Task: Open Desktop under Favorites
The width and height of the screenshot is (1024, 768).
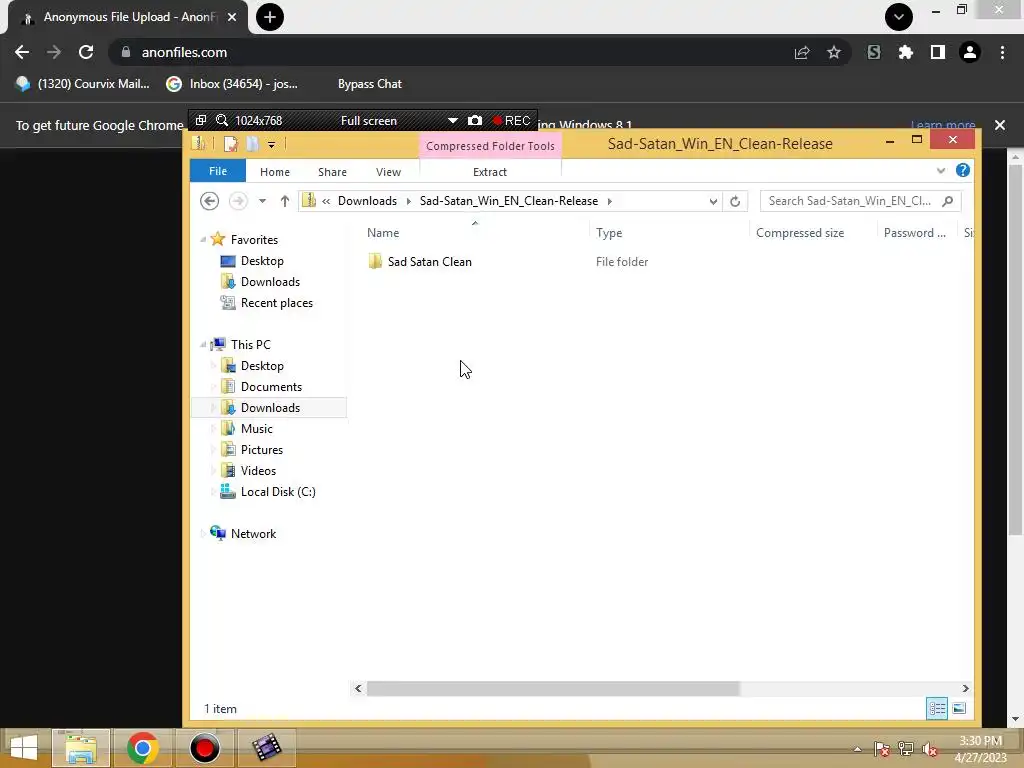Action: 262,261
